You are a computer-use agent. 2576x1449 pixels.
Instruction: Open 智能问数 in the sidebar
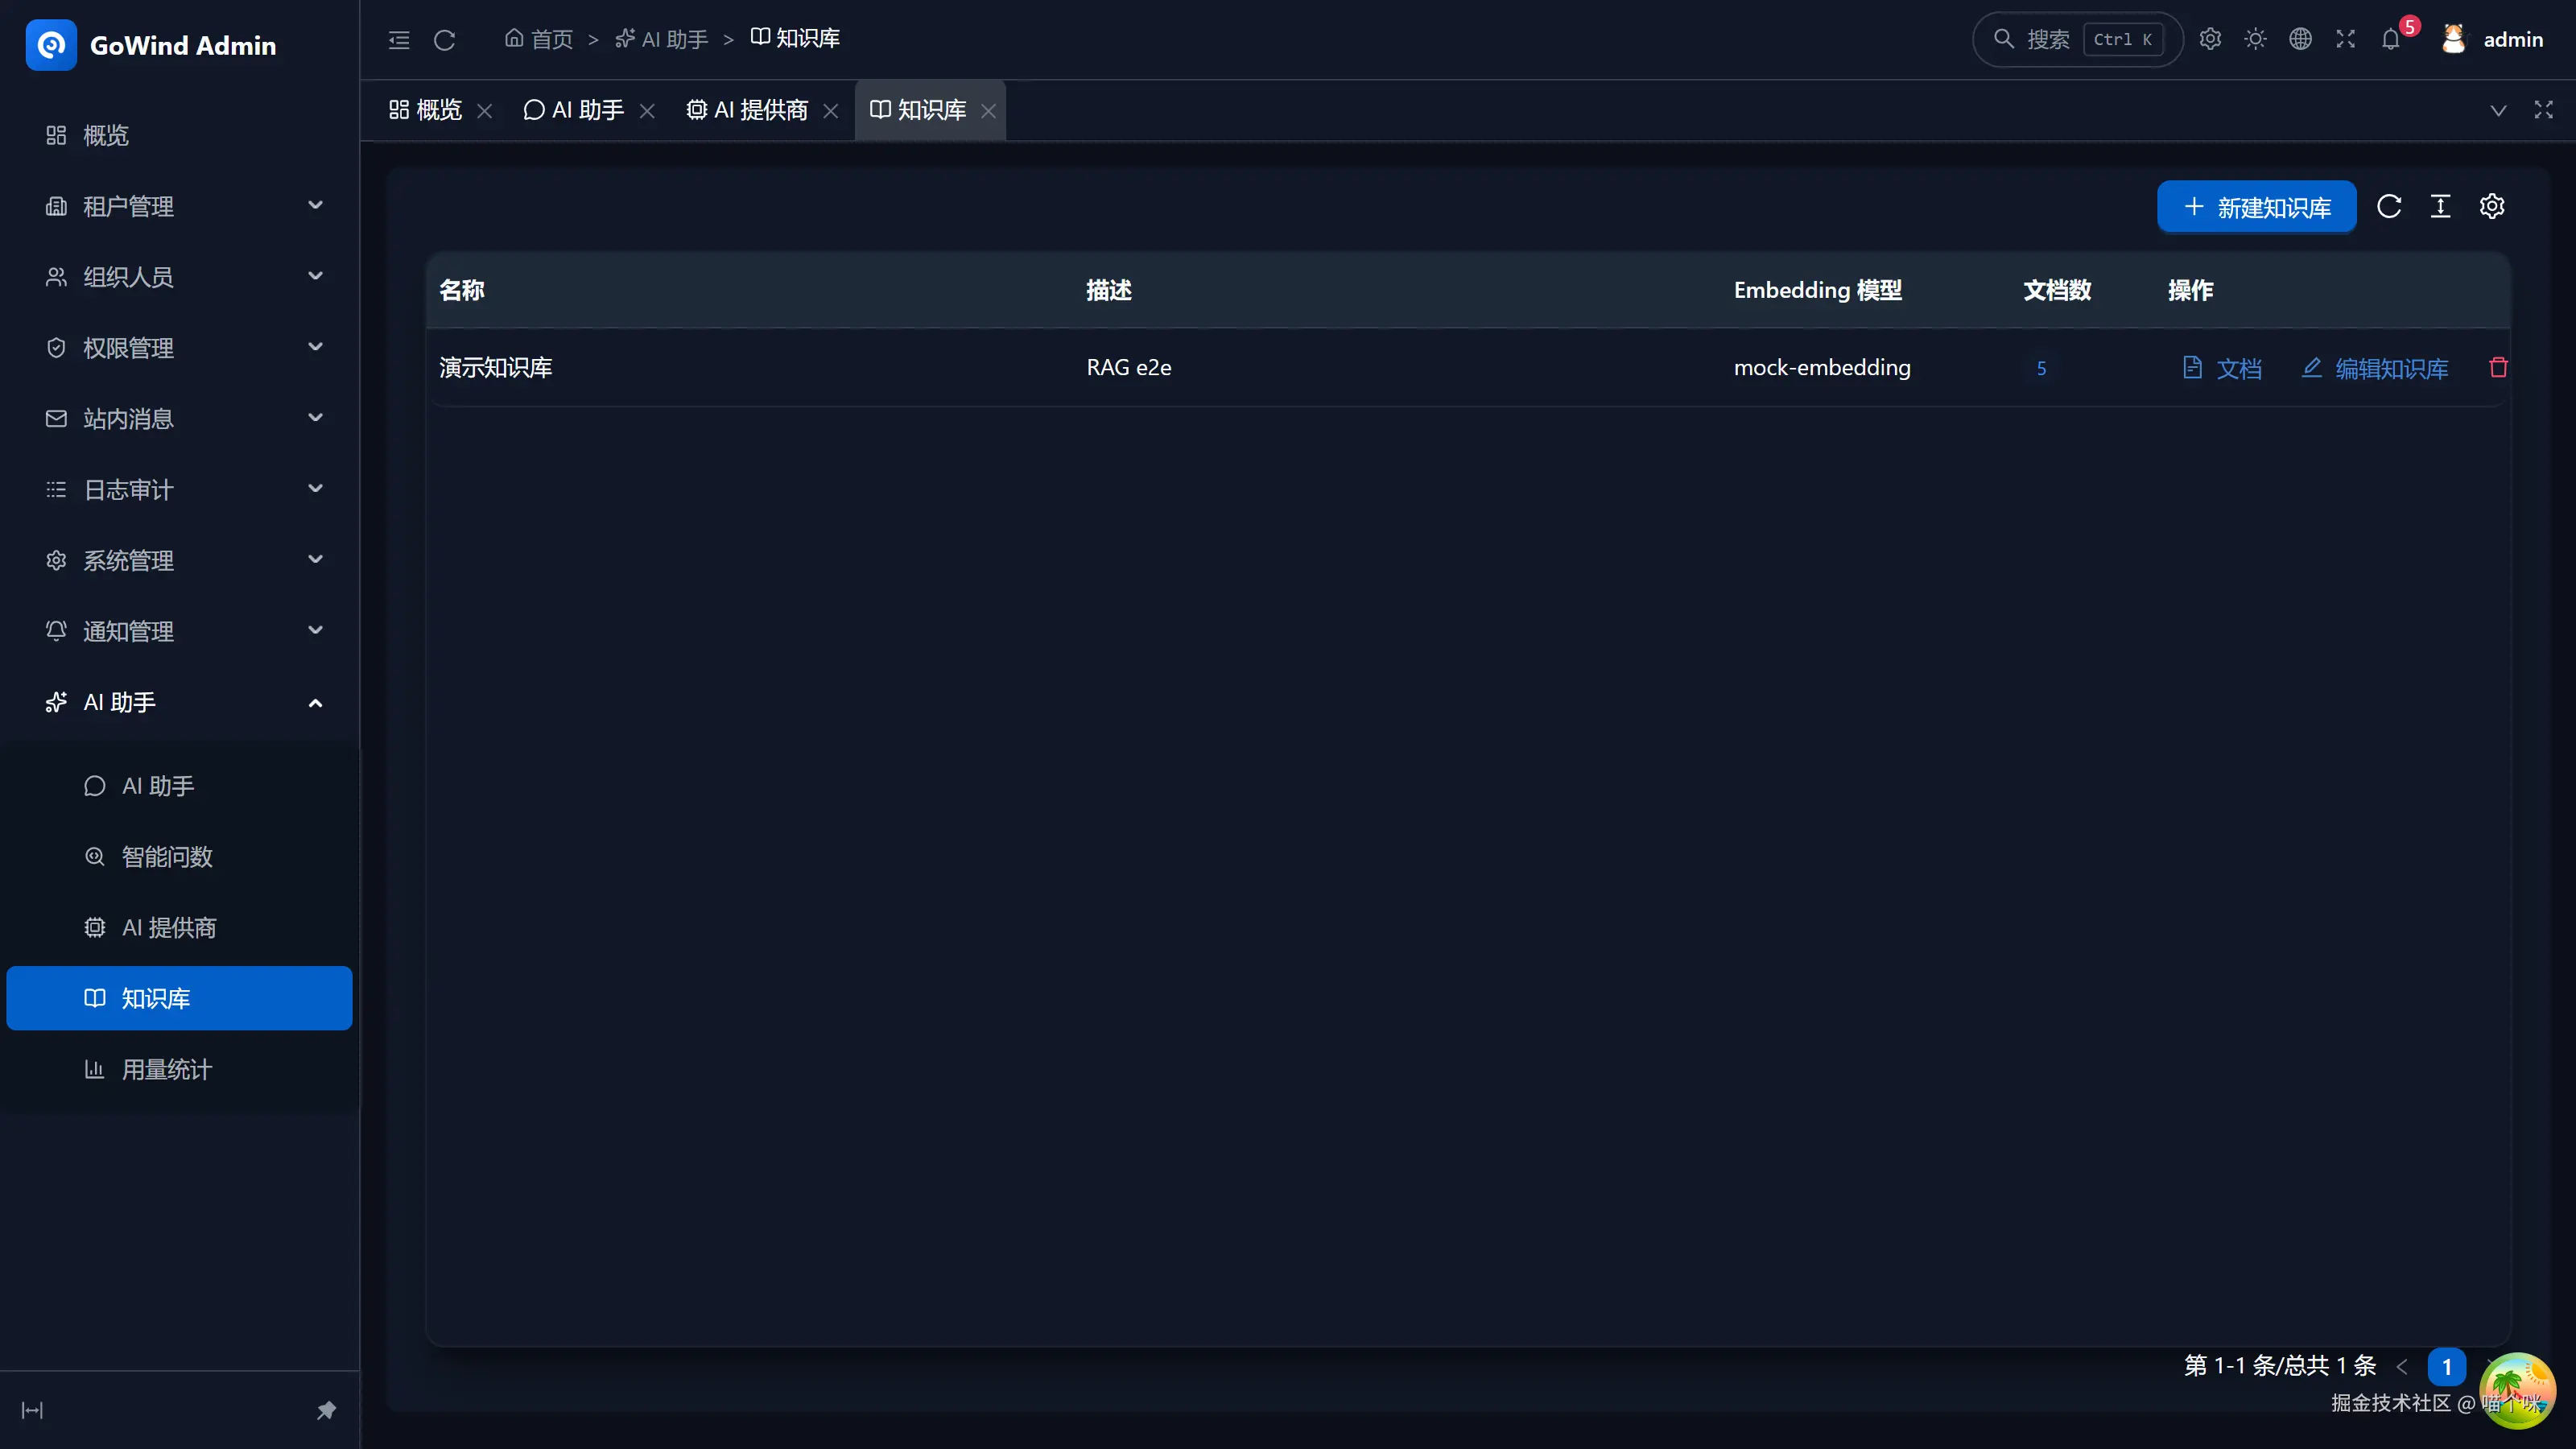click(180, 857)
